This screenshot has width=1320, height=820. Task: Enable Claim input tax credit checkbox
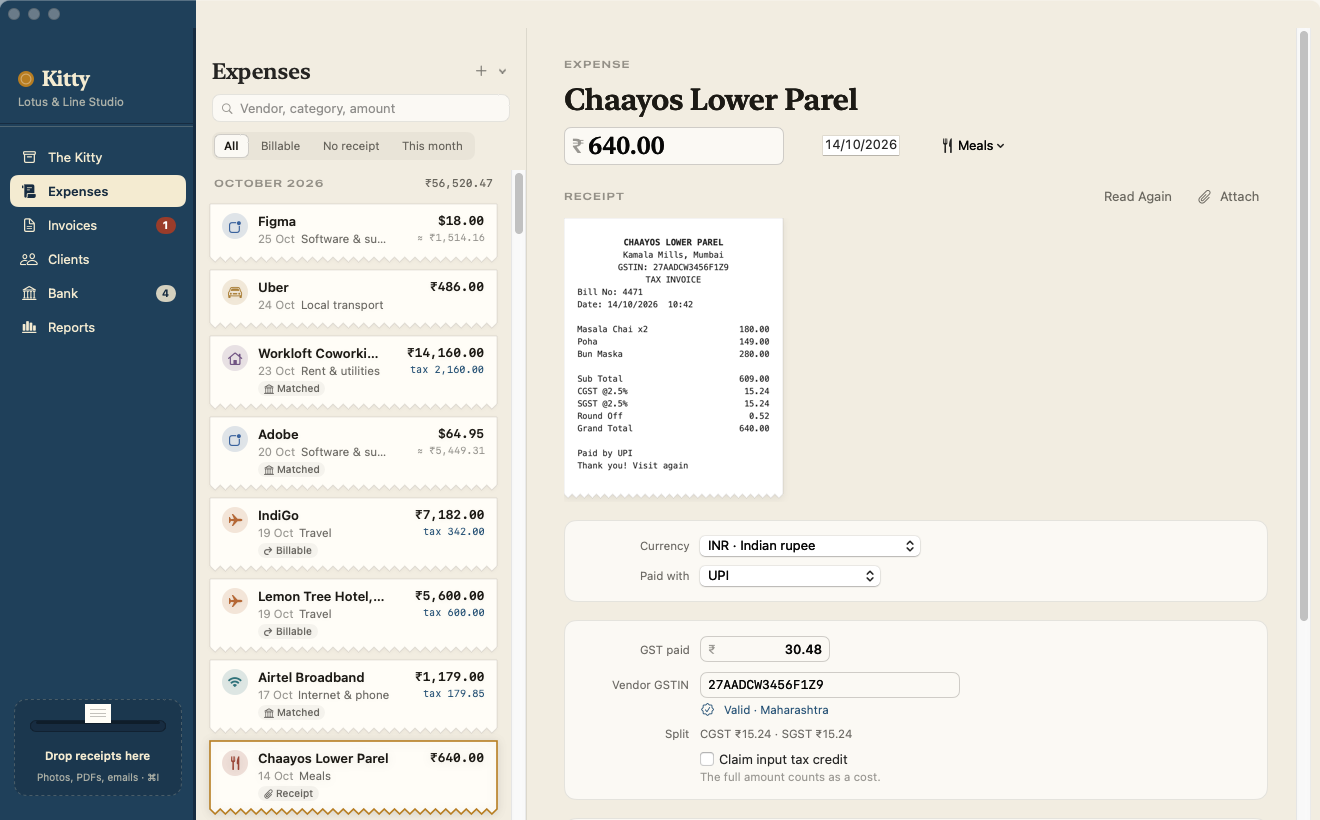(707, 759)
